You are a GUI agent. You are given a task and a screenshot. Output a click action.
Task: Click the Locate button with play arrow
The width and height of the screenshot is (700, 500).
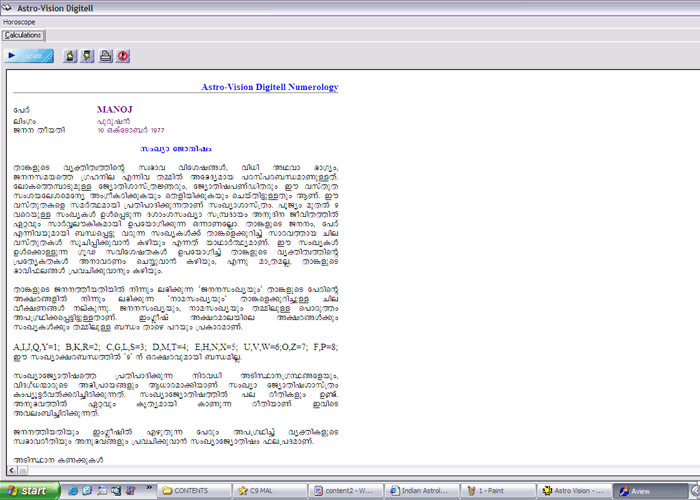click(x=29, y=56)
